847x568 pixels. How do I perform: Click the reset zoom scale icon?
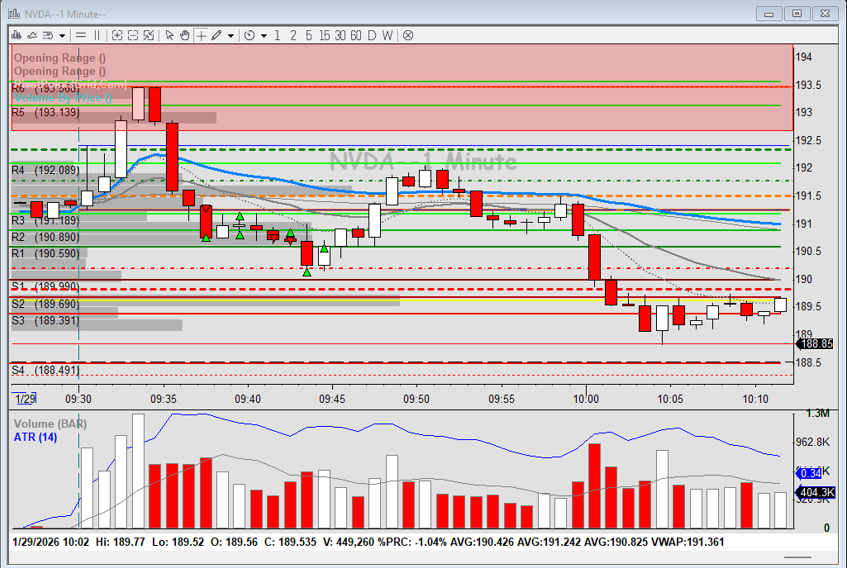[149, 36]
